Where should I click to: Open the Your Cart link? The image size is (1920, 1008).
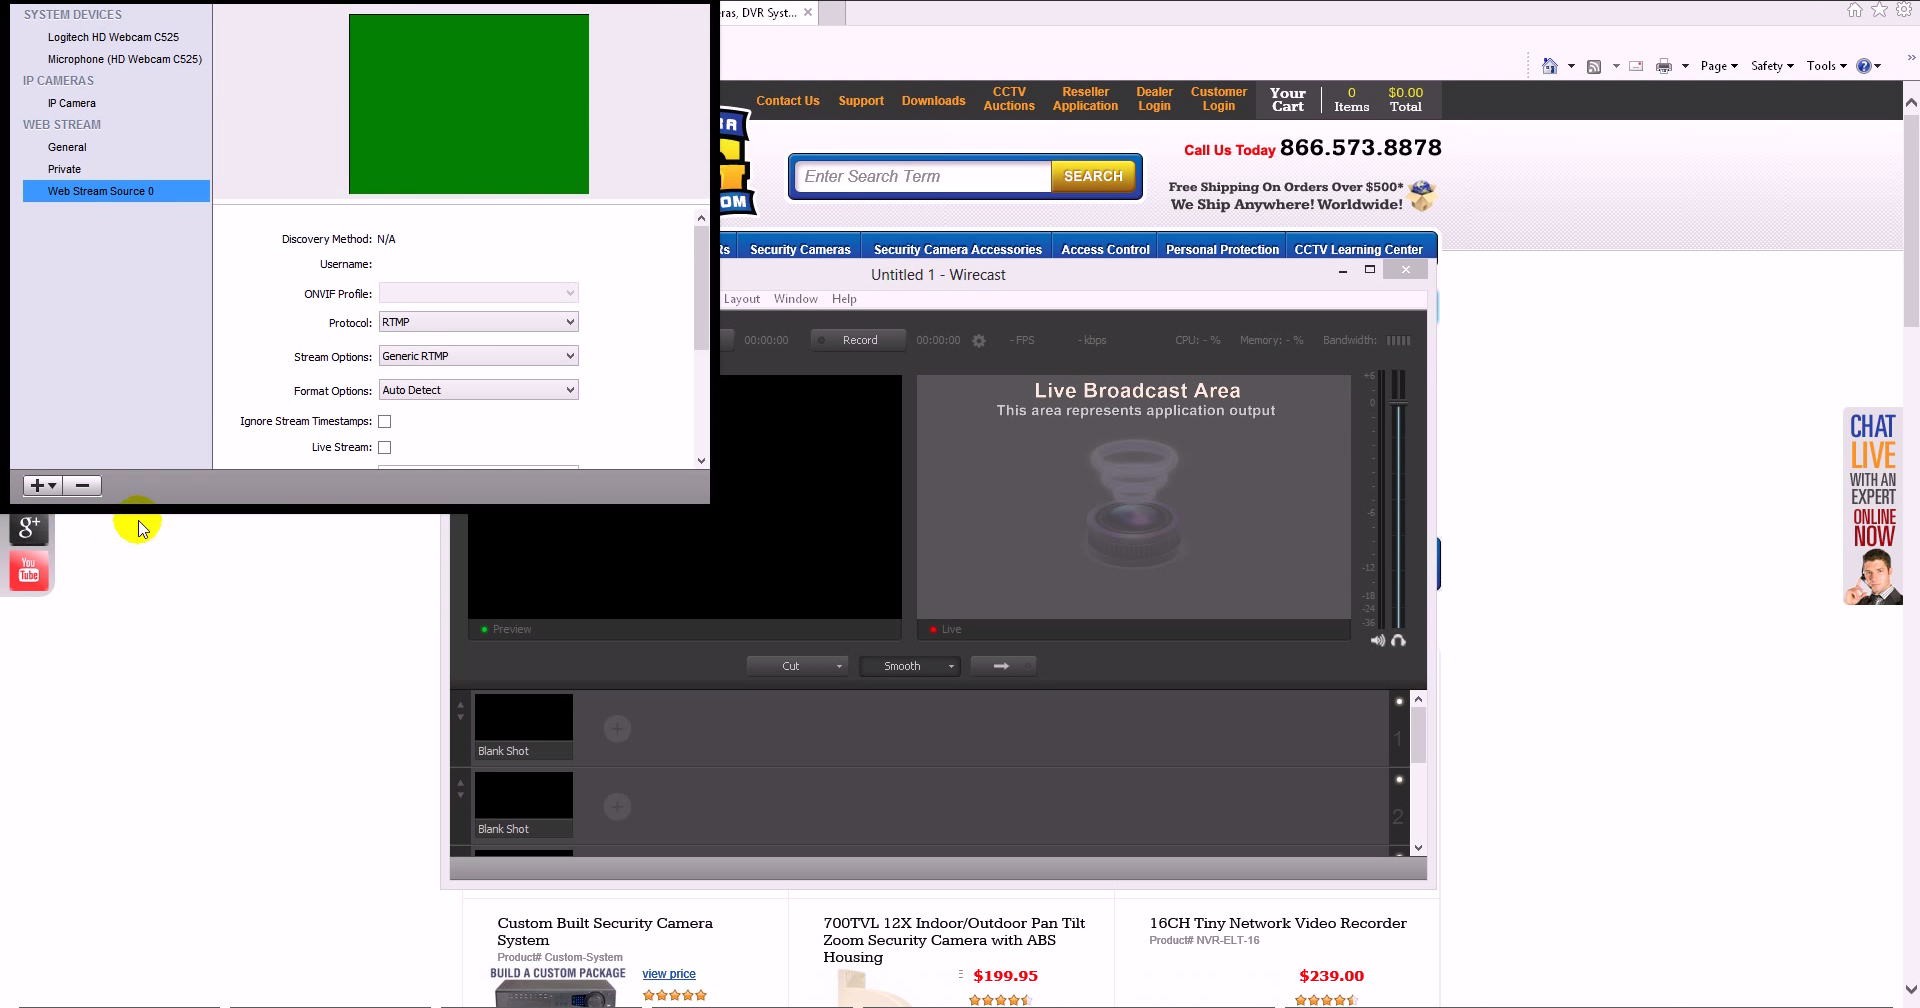pyautogui.click(x=1288, y=99)
